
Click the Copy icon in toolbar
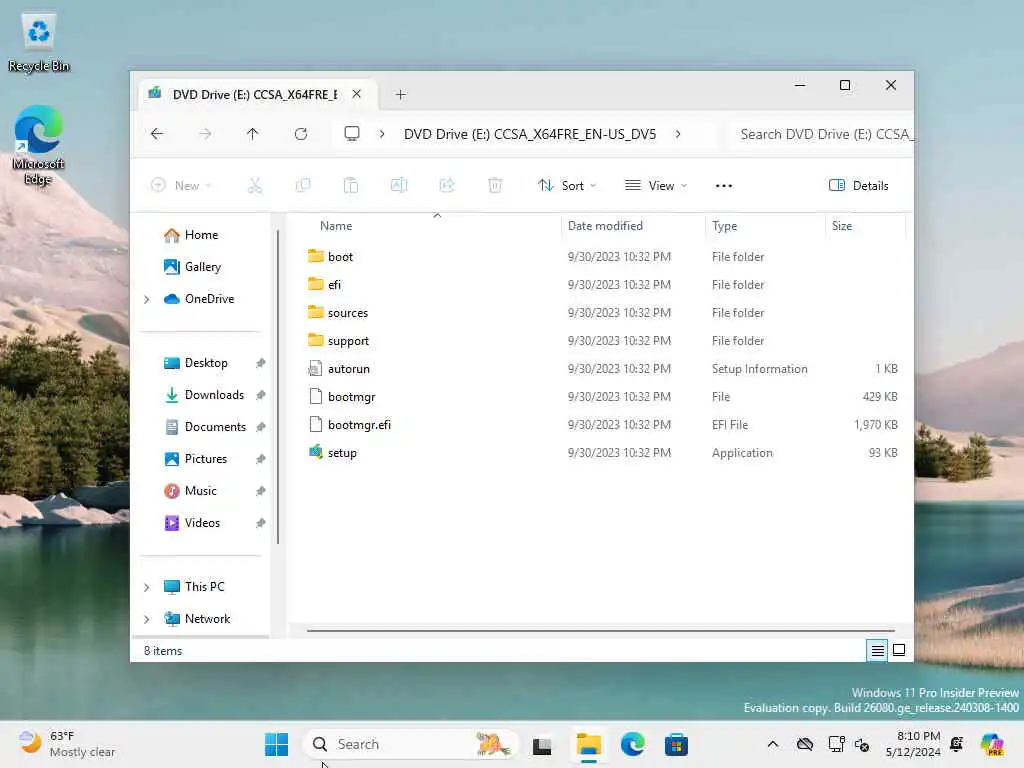click(x=303, y=186)
